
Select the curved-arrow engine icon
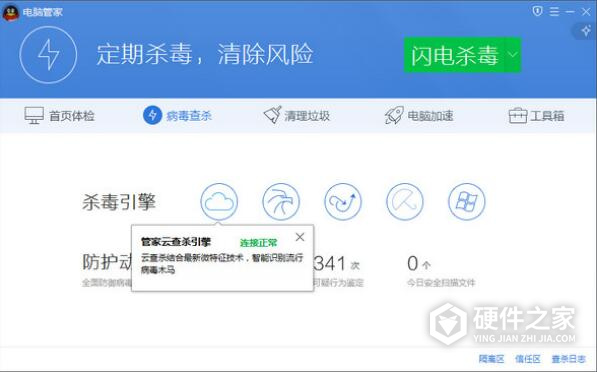click(343, 202)
